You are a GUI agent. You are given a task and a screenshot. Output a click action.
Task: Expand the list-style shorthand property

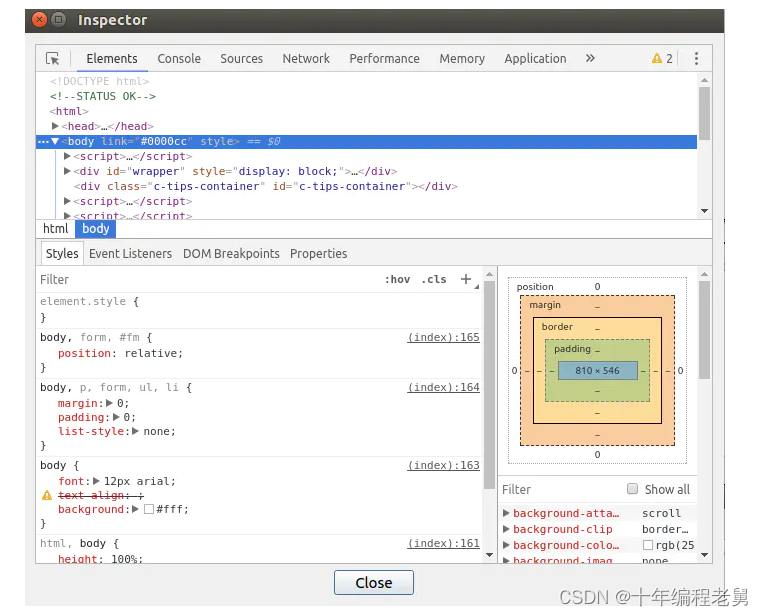[135, 431]
